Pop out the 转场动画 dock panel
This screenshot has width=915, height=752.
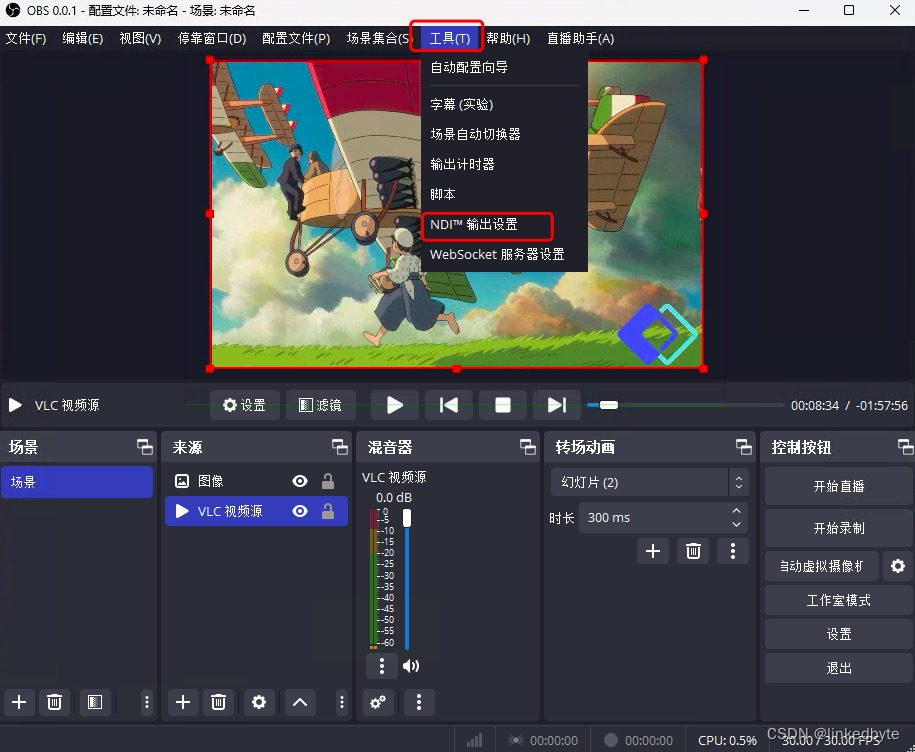pyautogui.click(x=743, y=447)
